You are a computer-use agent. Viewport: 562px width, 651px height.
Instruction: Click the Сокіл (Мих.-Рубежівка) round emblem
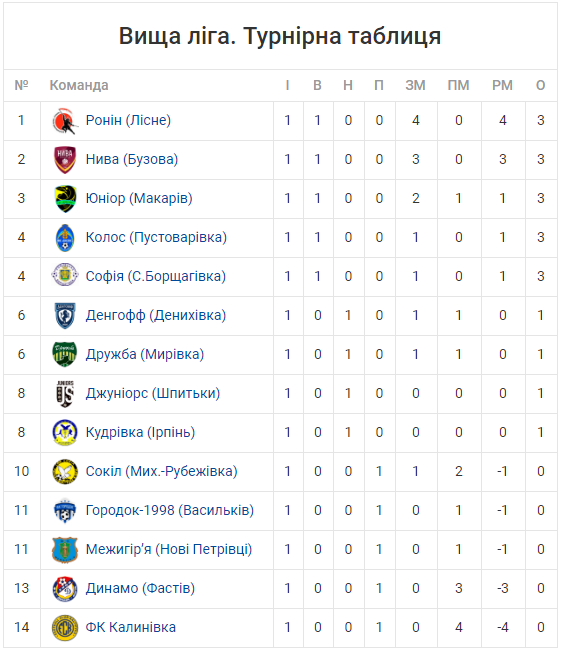tap(65, 472)
